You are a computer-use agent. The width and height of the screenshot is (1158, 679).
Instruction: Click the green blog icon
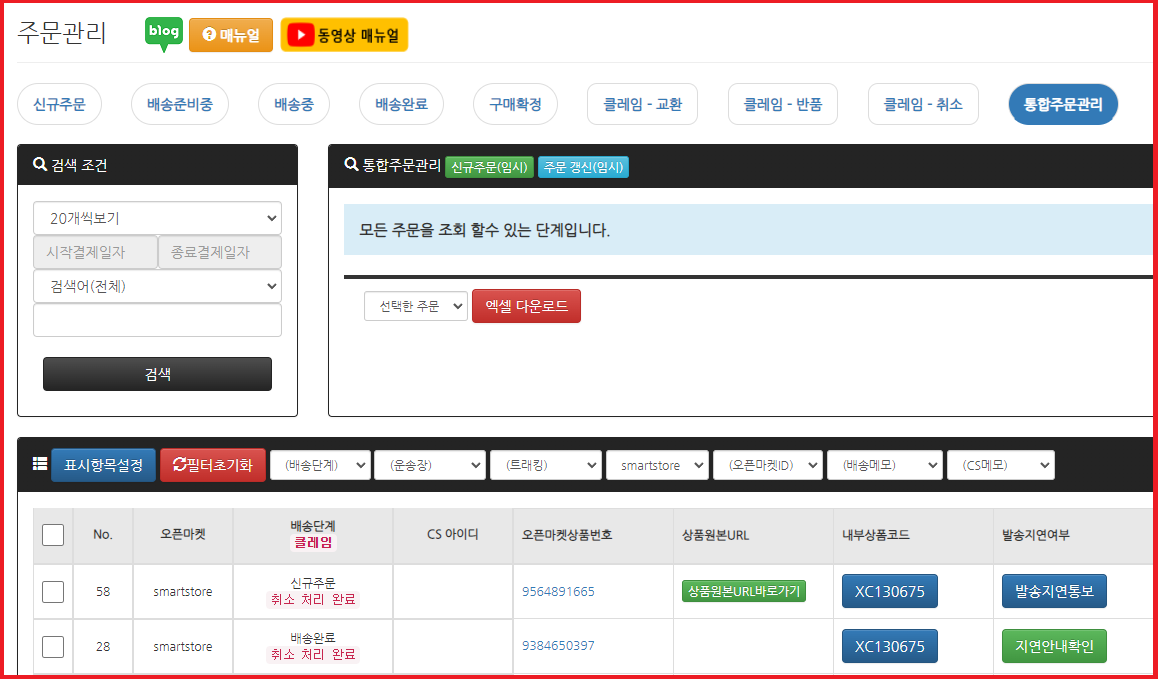point(163,33)
